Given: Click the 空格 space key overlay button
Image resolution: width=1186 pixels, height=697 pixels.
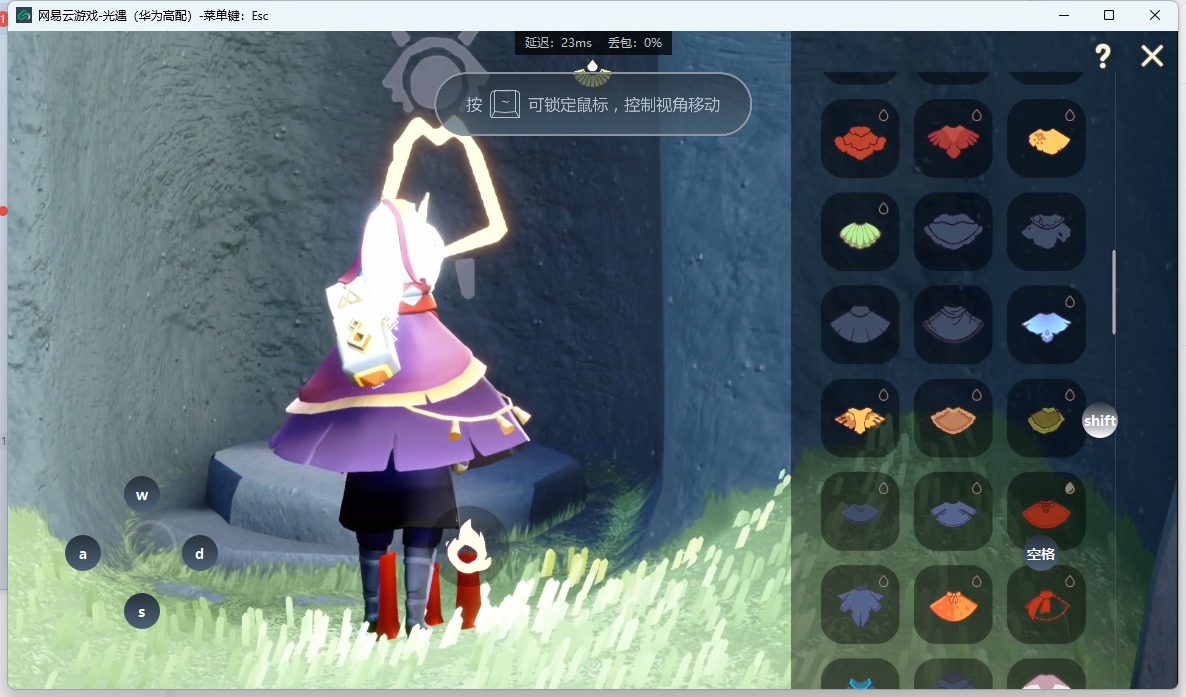Looking at the screenshot, I should (x=1041, y=554).
